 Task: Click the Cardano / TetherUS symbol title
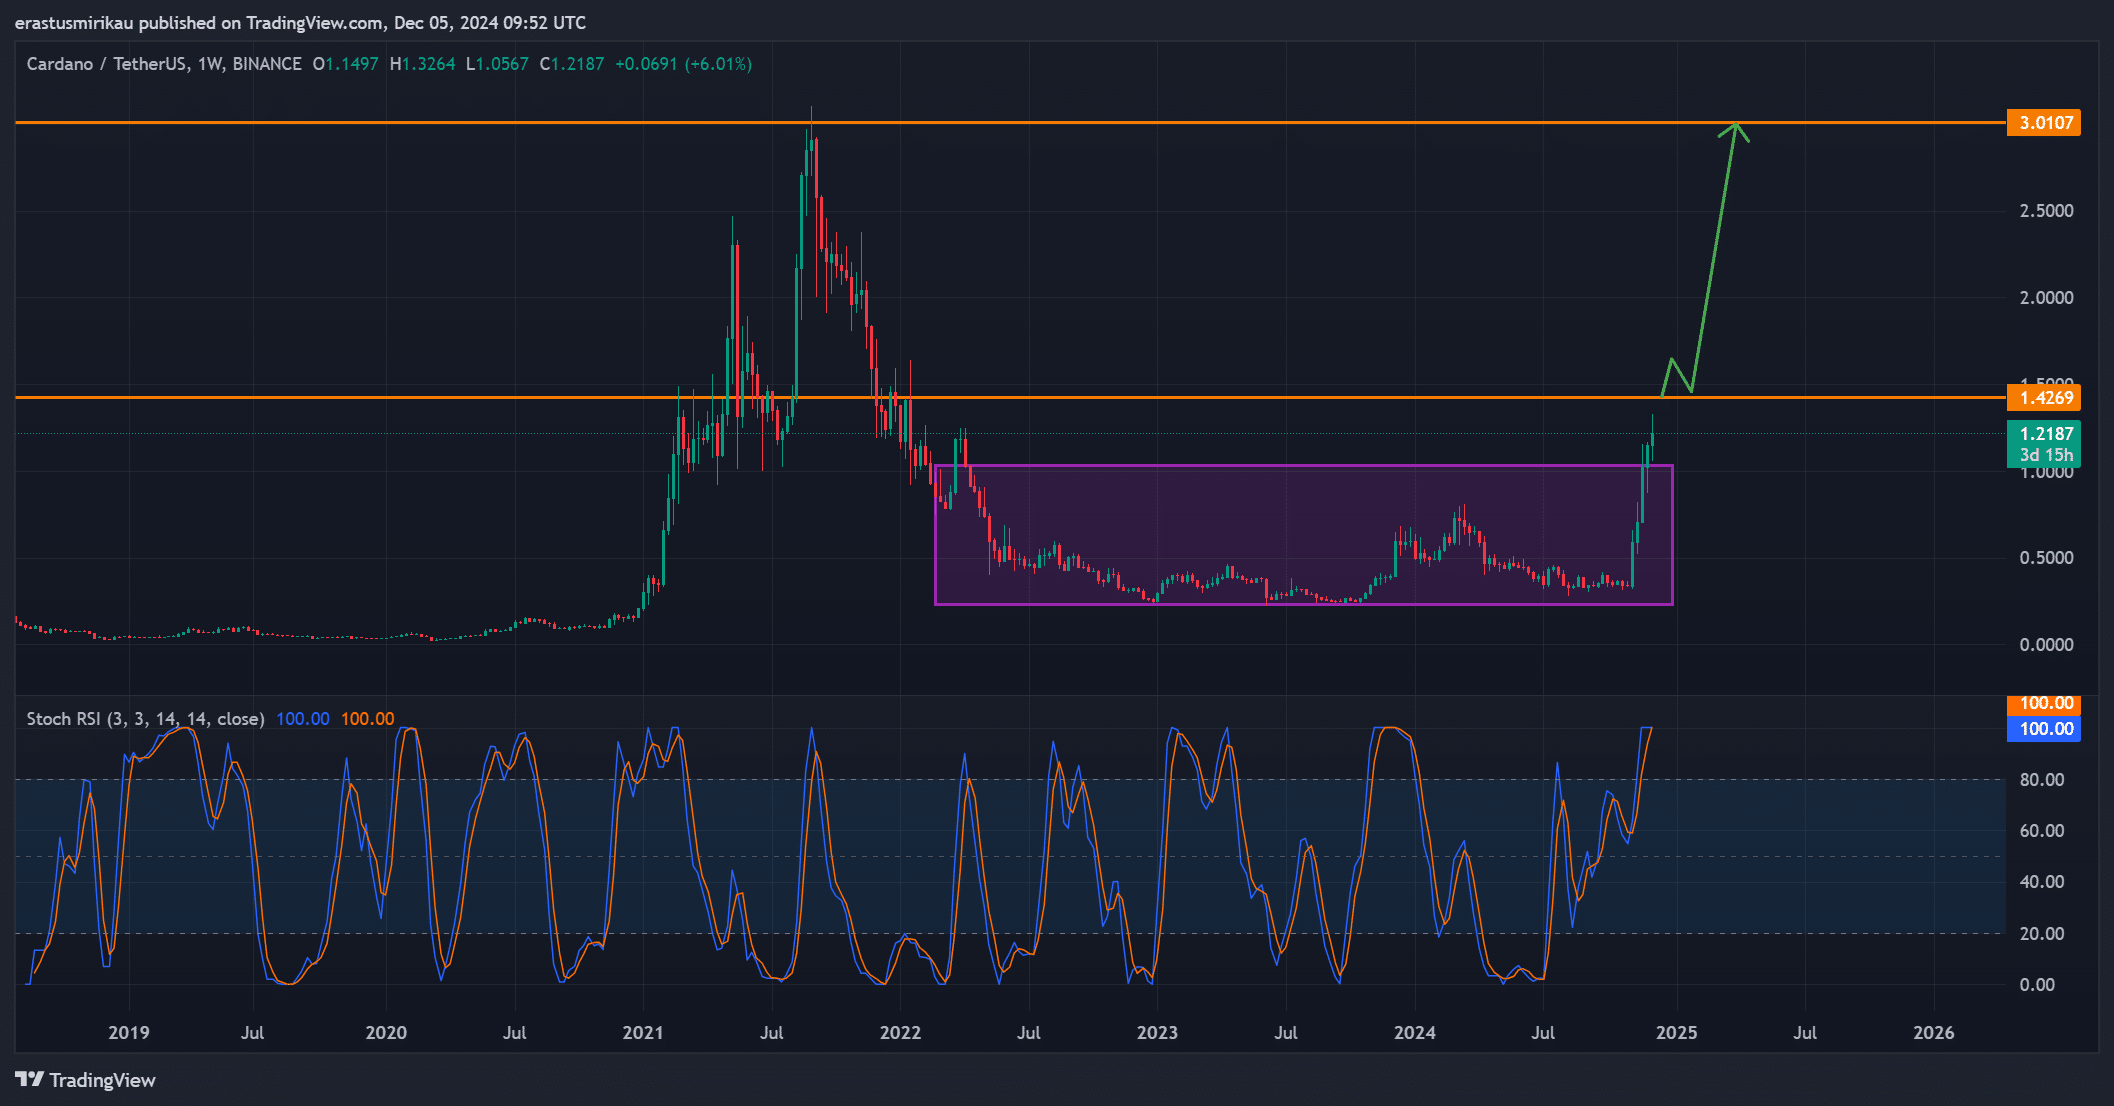click(x=107, y=64)
